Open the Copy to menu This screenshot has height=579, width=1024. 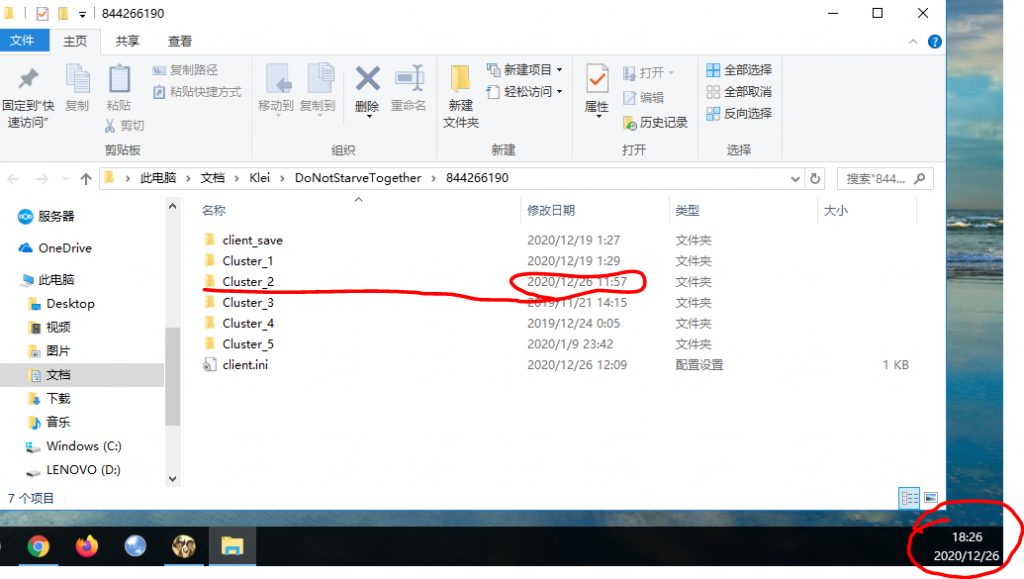click(318, 90)
